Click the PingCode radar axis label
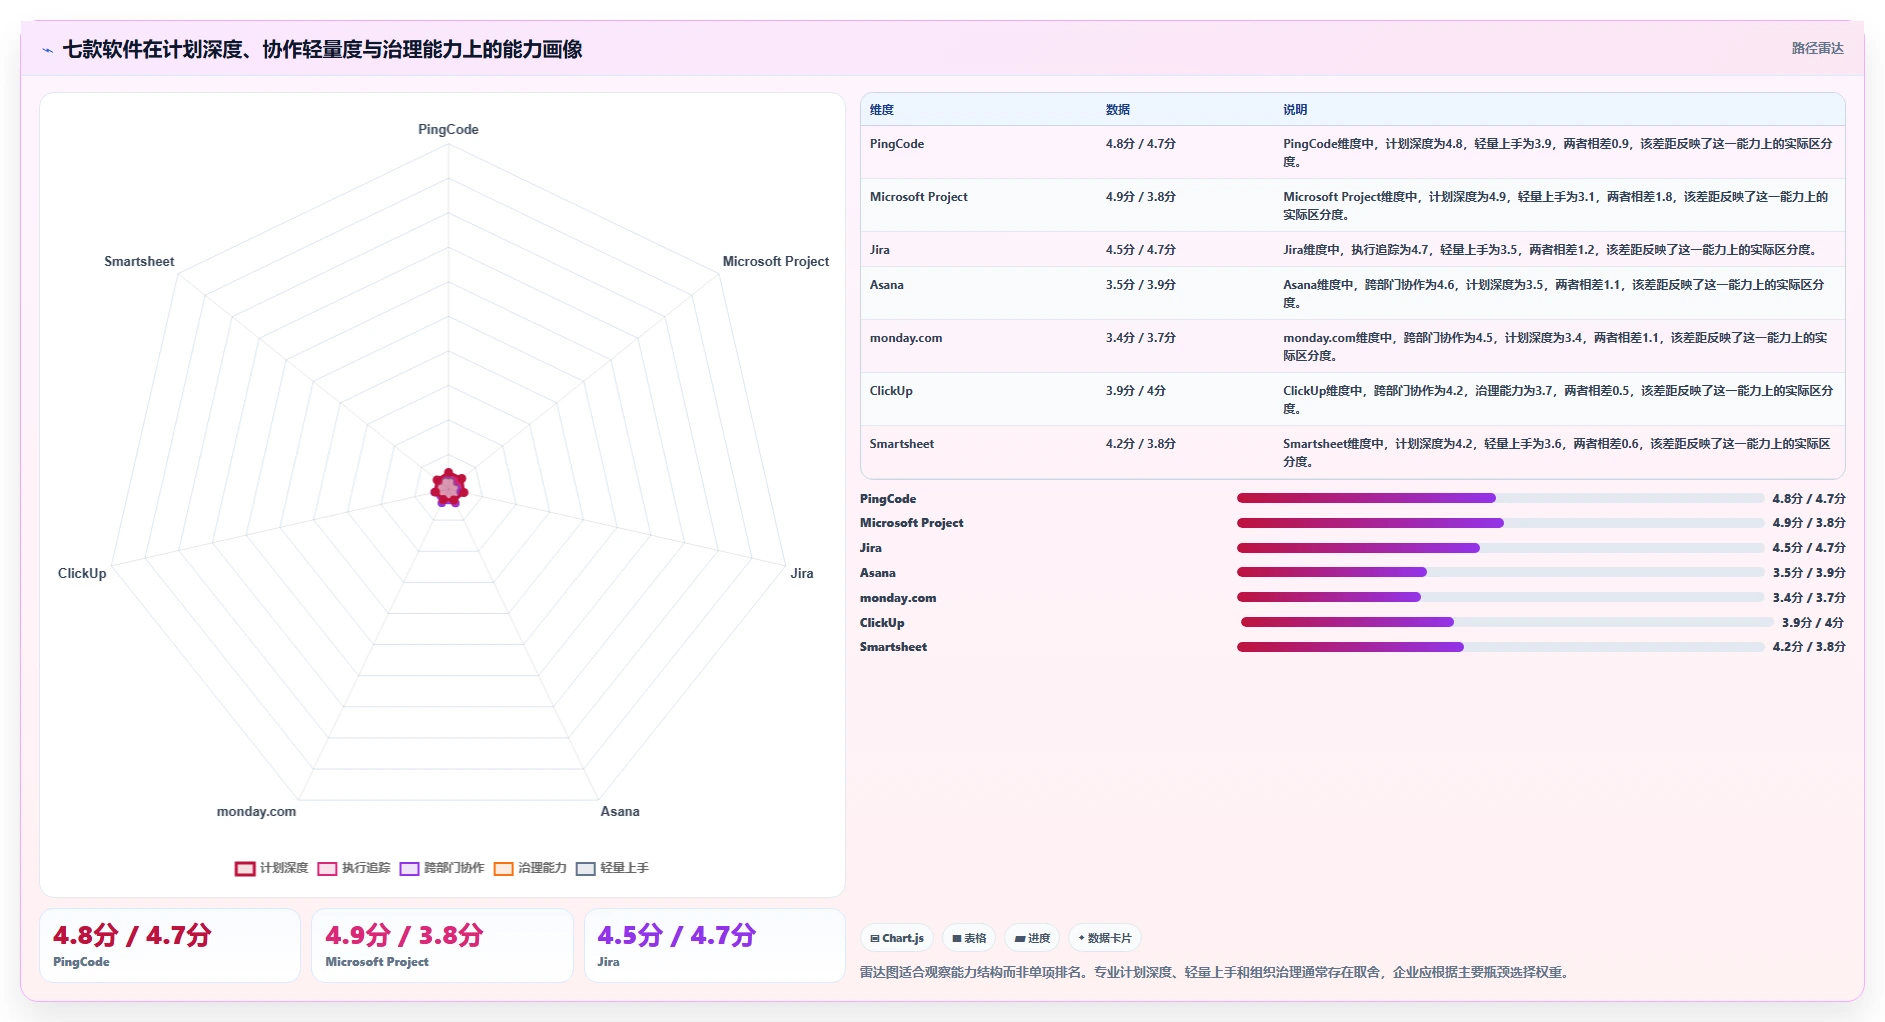This screenshot has width=1885, height=1022. click(x=448, y=130)
